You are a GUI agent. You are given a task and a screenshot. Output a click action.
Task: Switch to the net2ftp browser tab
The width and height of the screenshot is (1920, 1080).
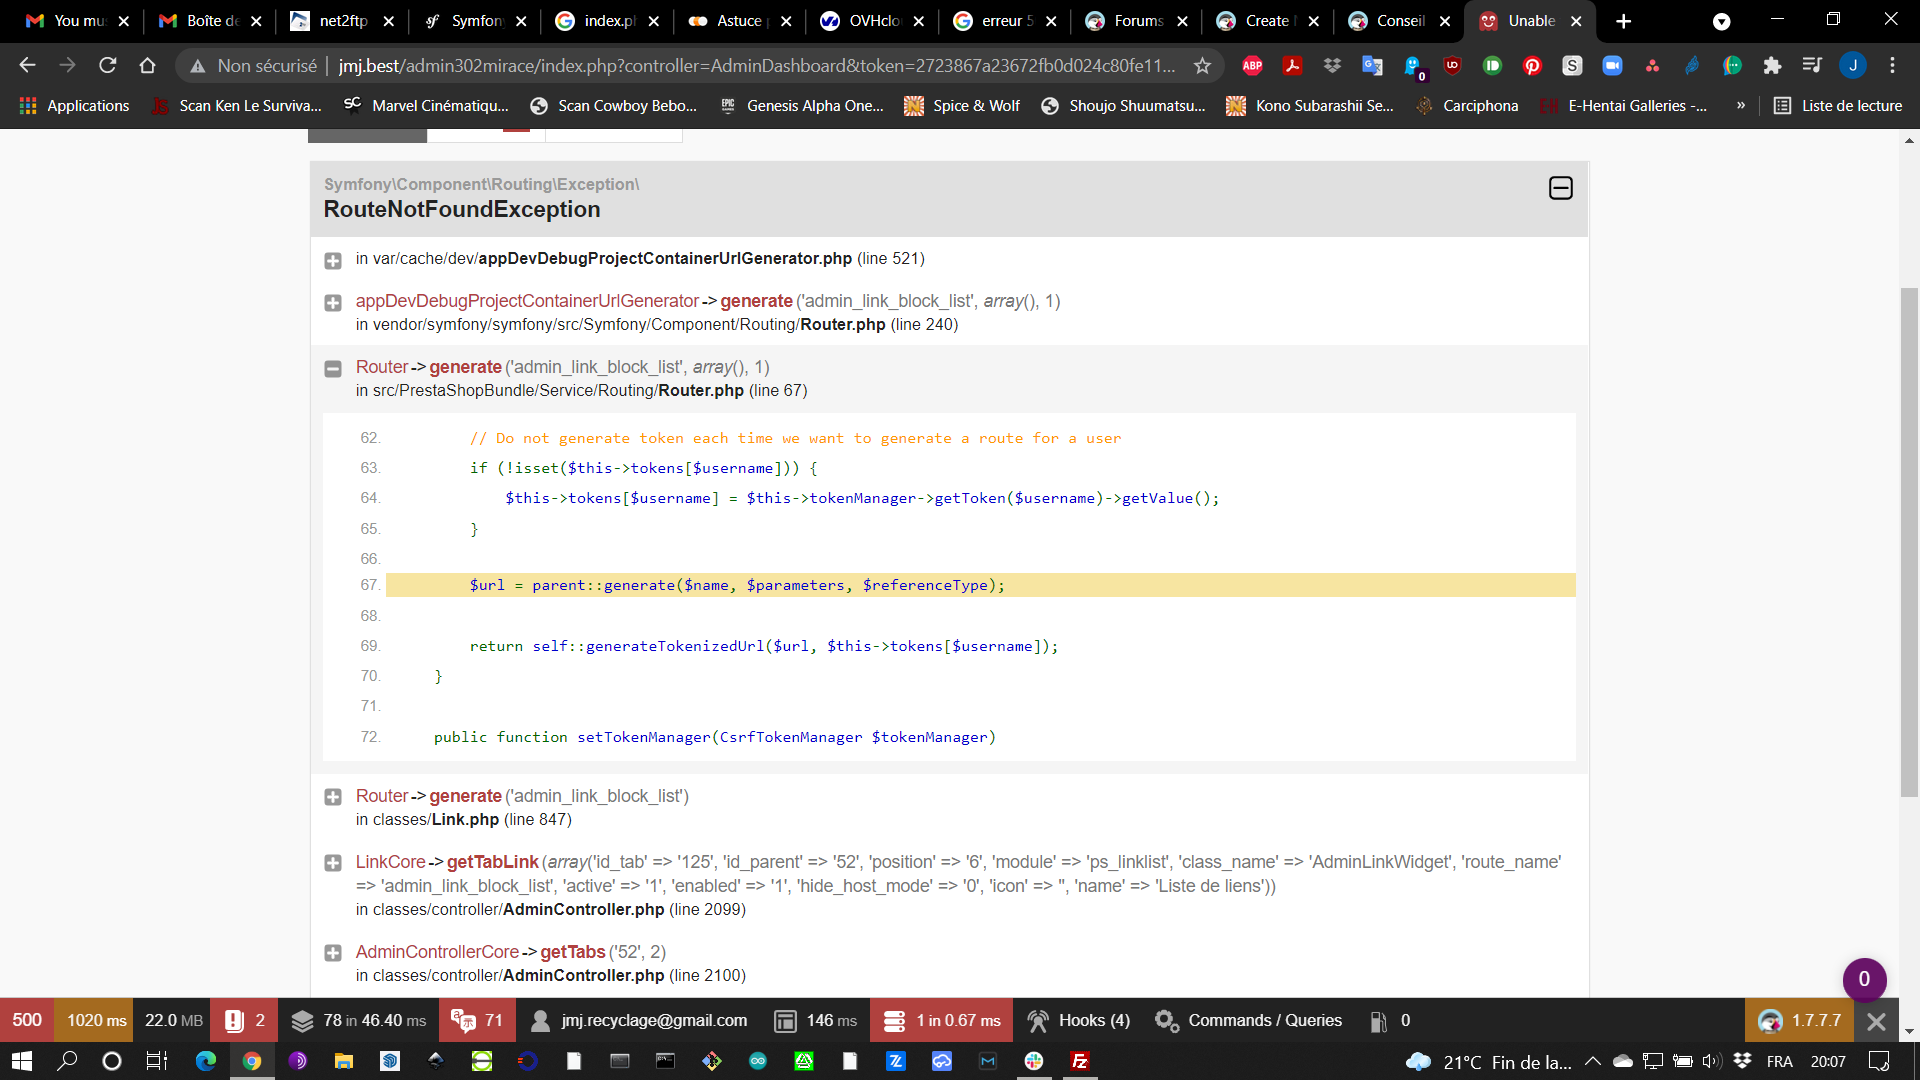(343, 21)
